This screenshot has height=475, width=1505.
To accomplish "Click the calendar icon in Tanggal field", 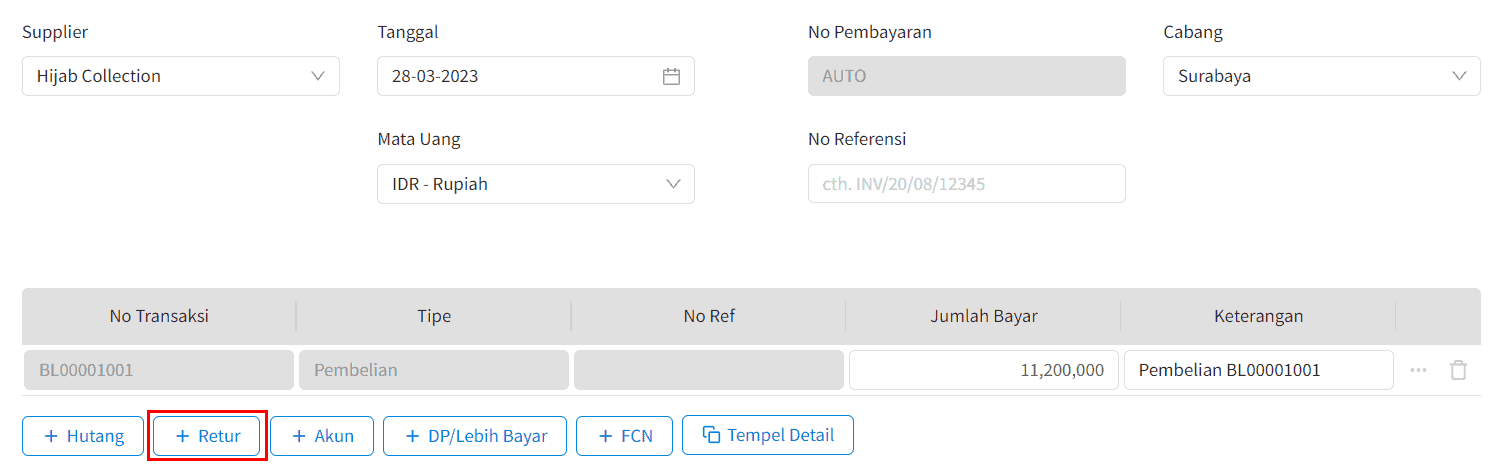I will pos(671,76).
